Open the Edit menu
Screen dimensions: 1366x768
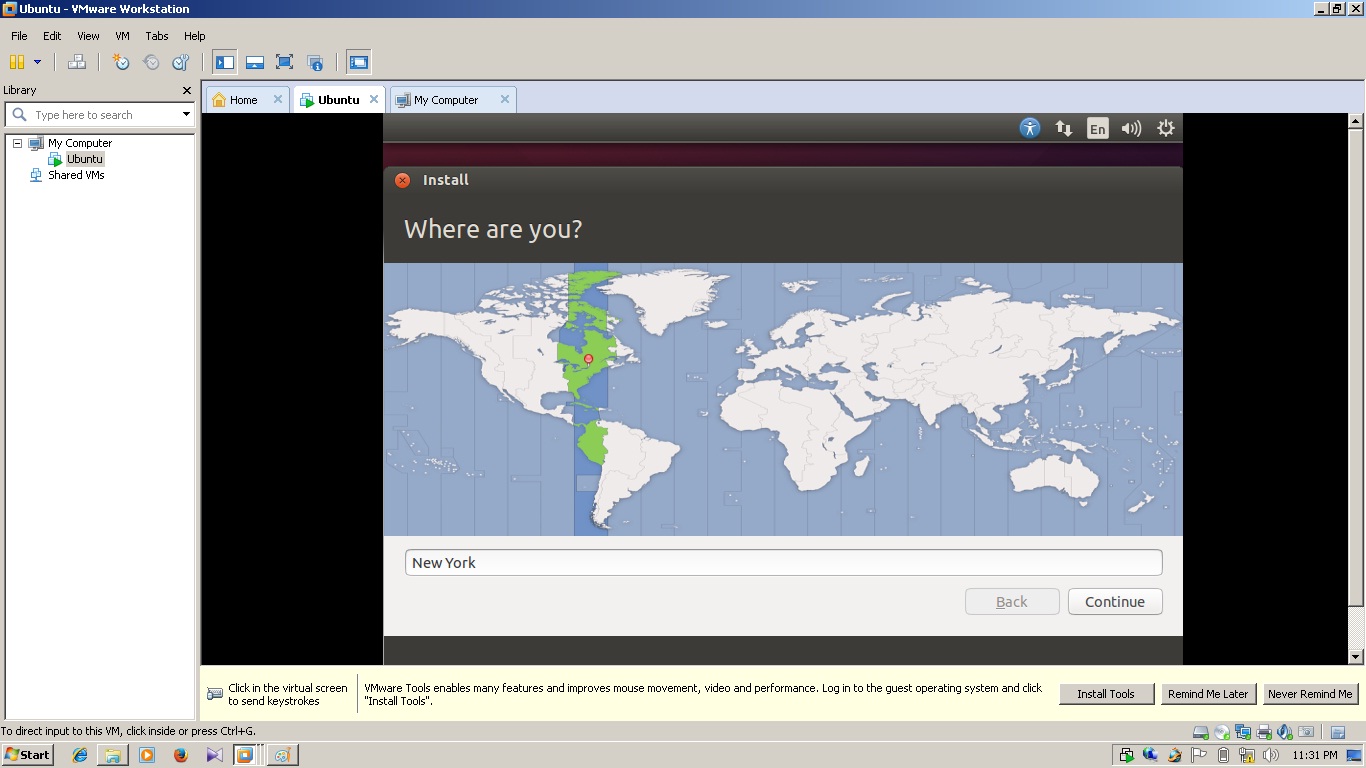click(x=52, y=36)
